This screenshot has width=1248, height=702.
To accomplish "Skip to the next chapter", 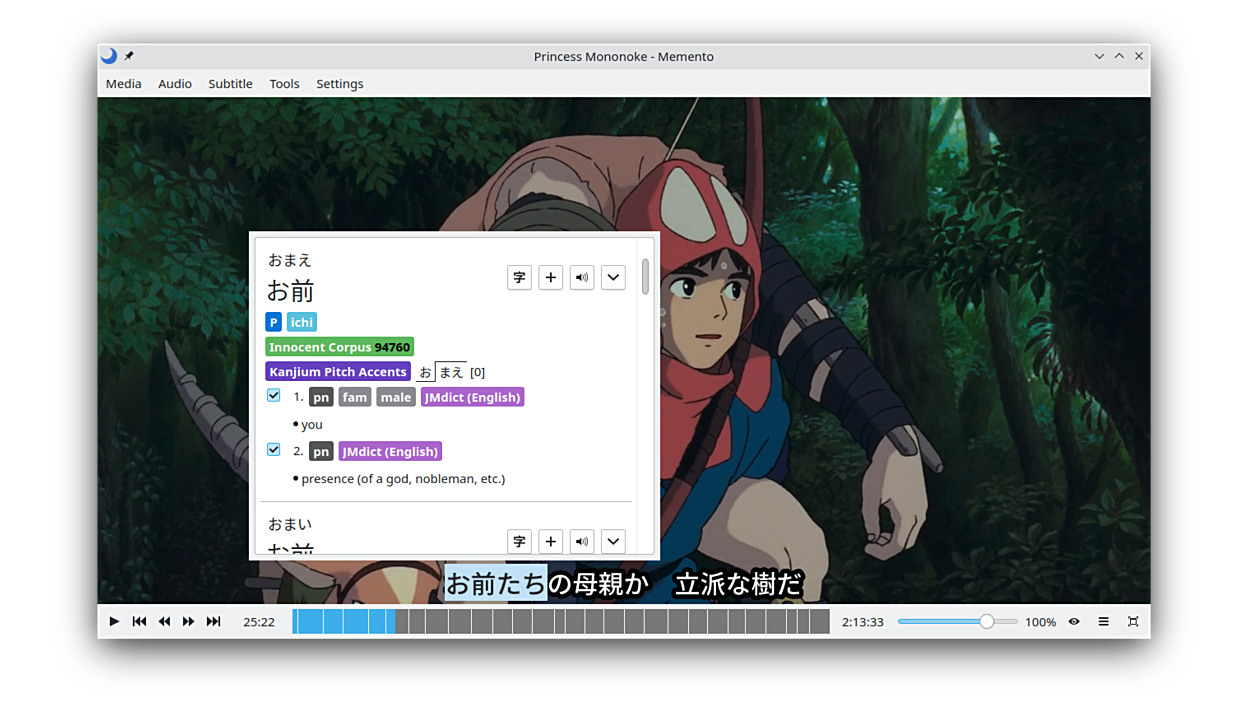I will pos(213,622).
